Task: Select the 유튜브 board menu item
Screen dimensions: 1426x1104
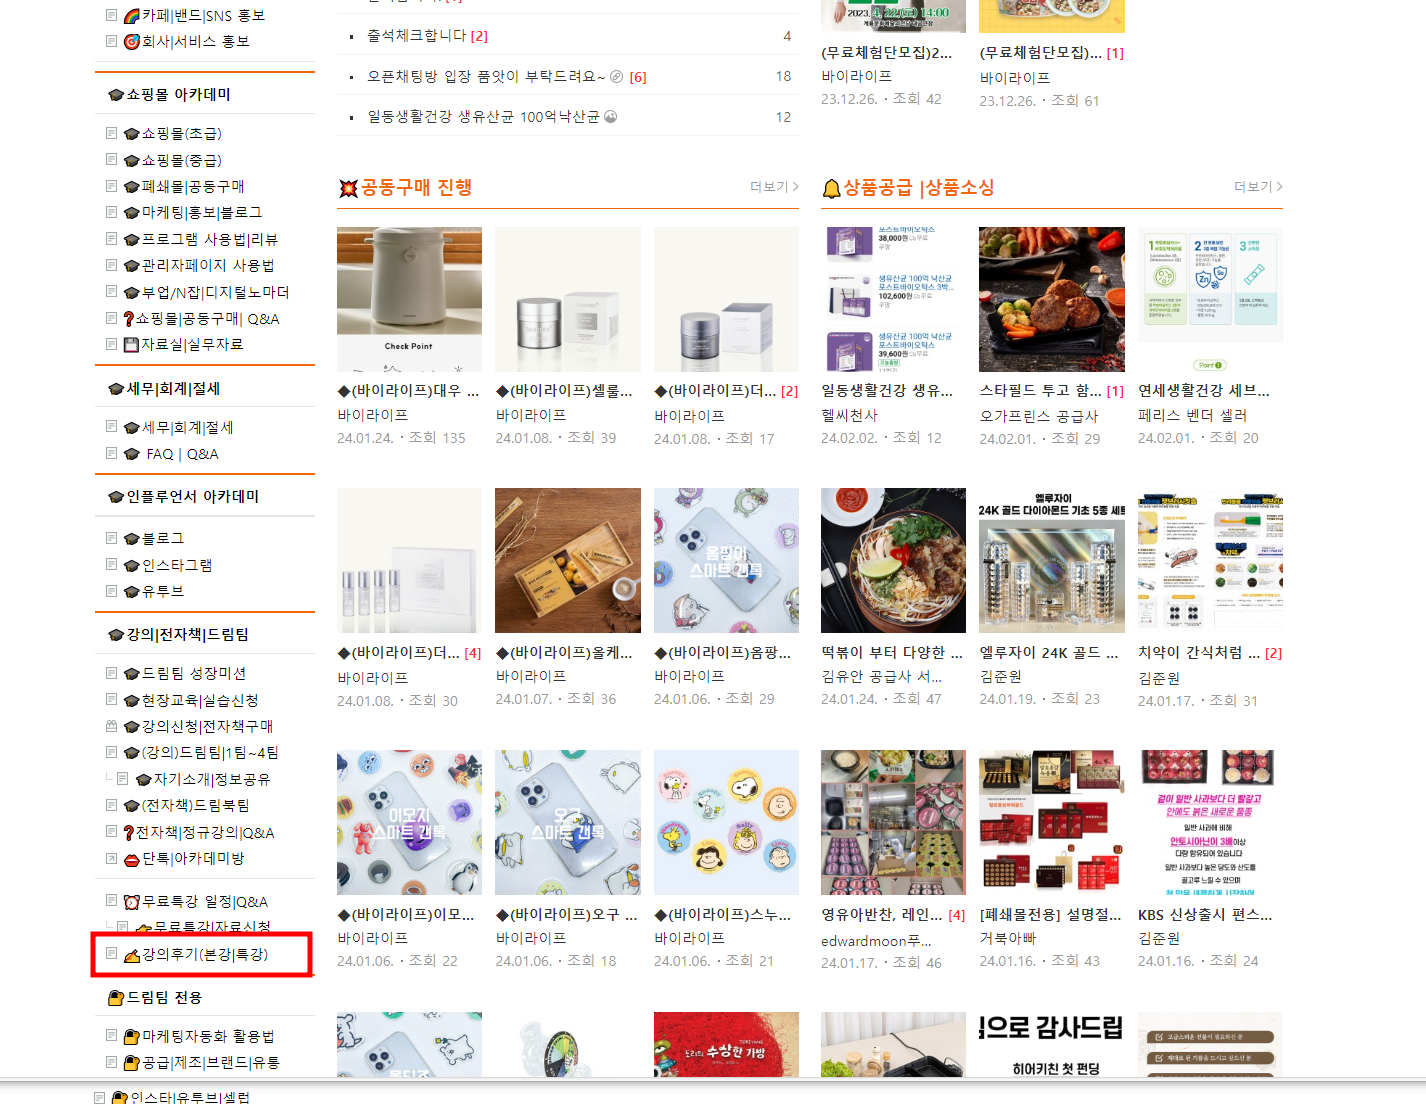Action: (x=162, y=592)
